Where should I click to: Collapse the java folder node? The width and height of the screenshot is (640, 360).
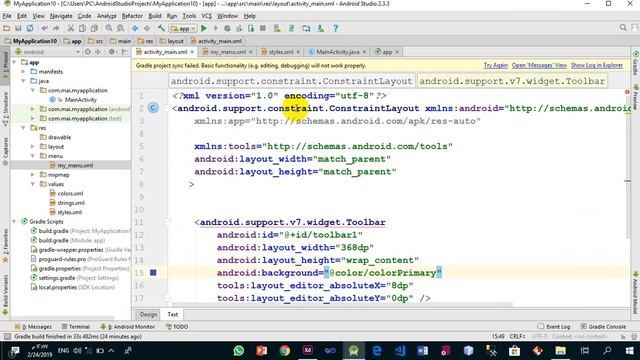[x=23, y=81]
